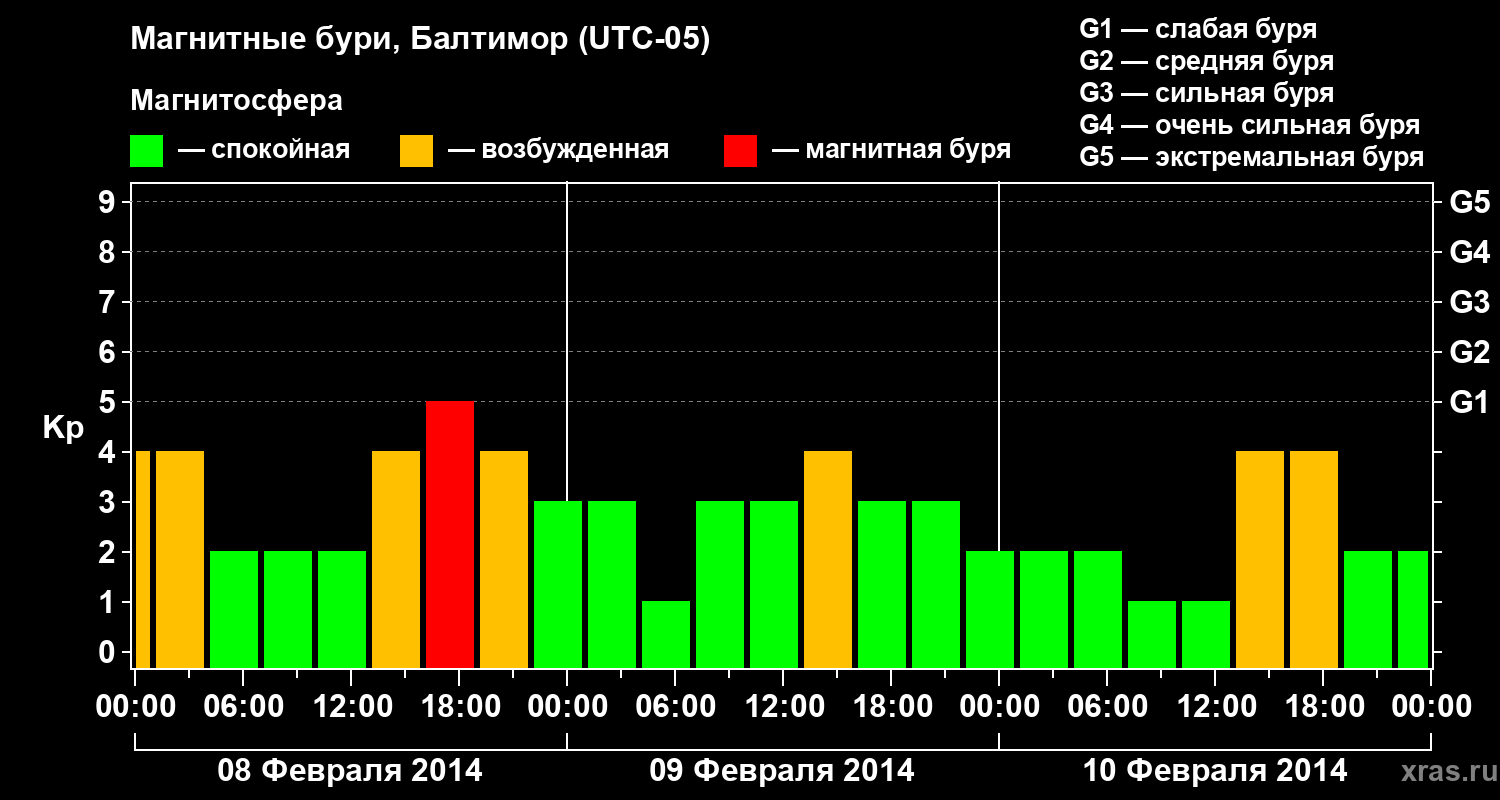The width and height of the screenshot is (1500, 800).
Task: Select the 08 Февраля 2014 date label
Action: click(x=350, y=771)
